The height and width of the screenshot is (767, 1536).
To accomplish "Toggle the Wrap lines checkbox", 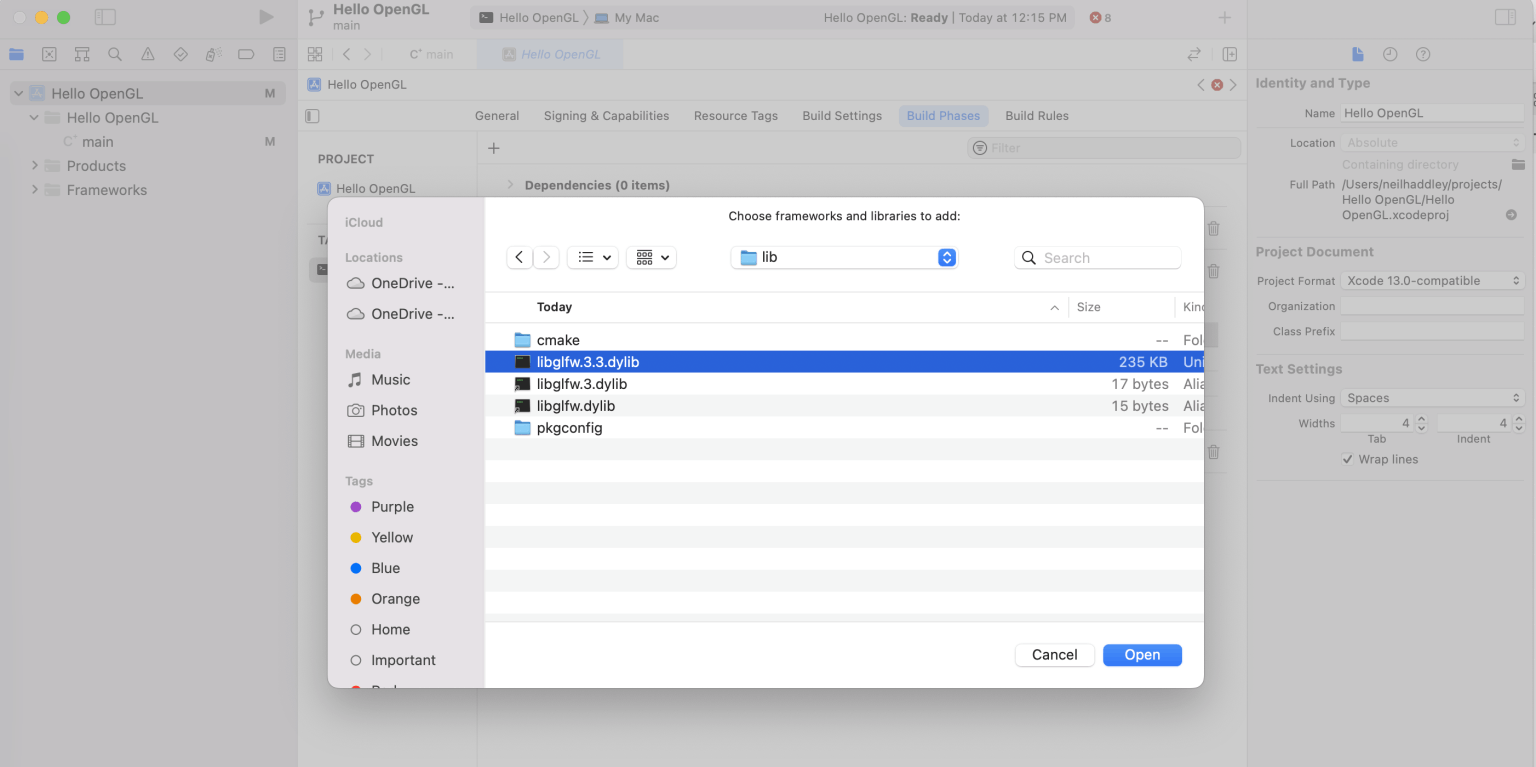I will coord(1348,459).
